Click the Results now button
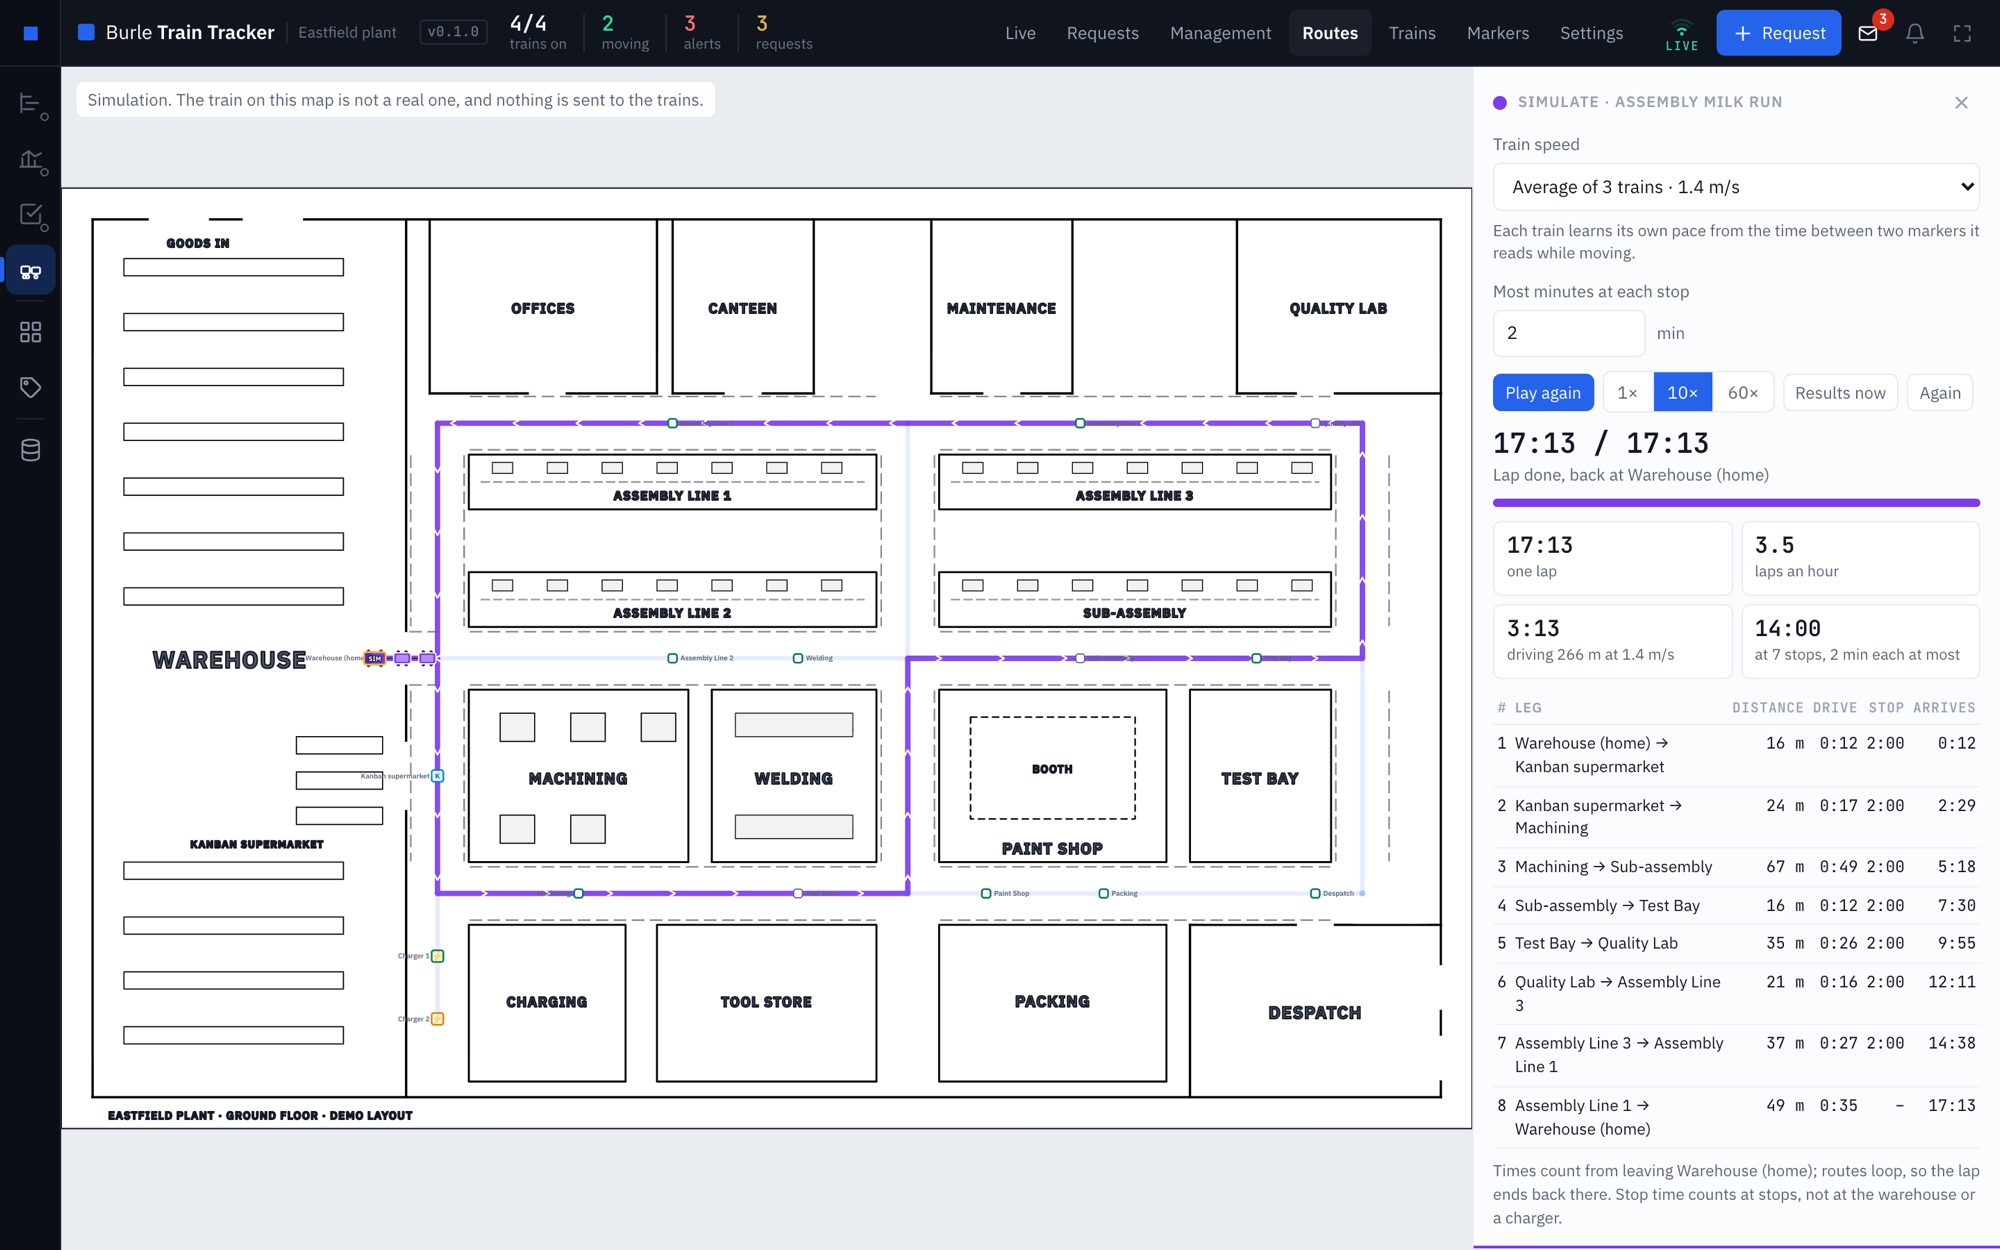 [1840, 393]
